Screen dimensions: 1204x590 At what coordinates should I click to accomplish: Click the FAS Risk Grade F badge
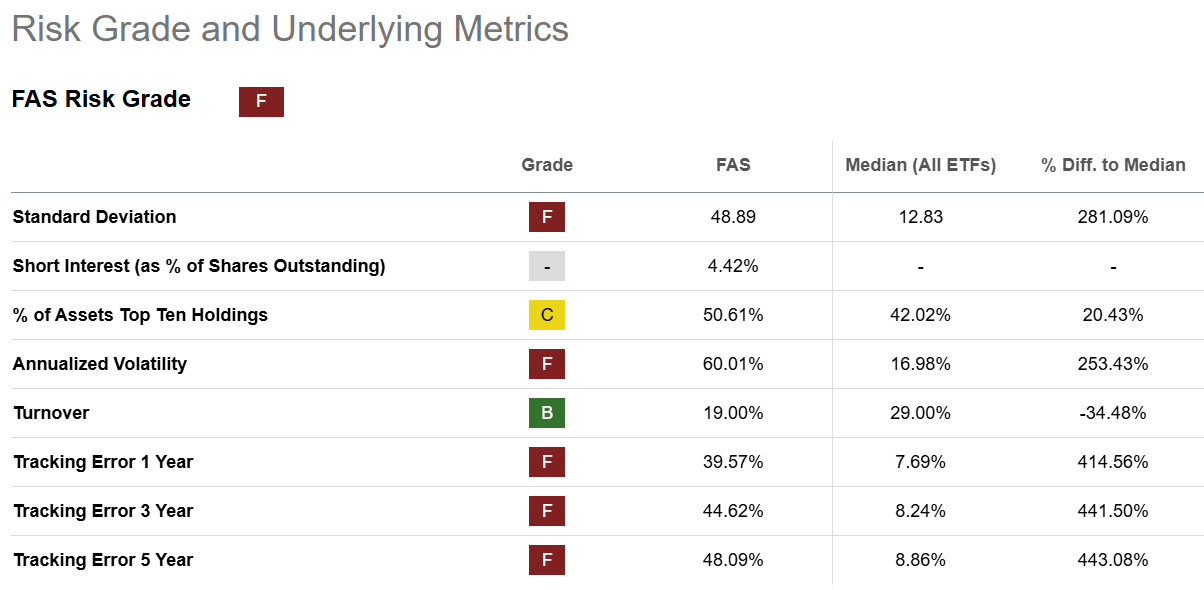(261, 102)
